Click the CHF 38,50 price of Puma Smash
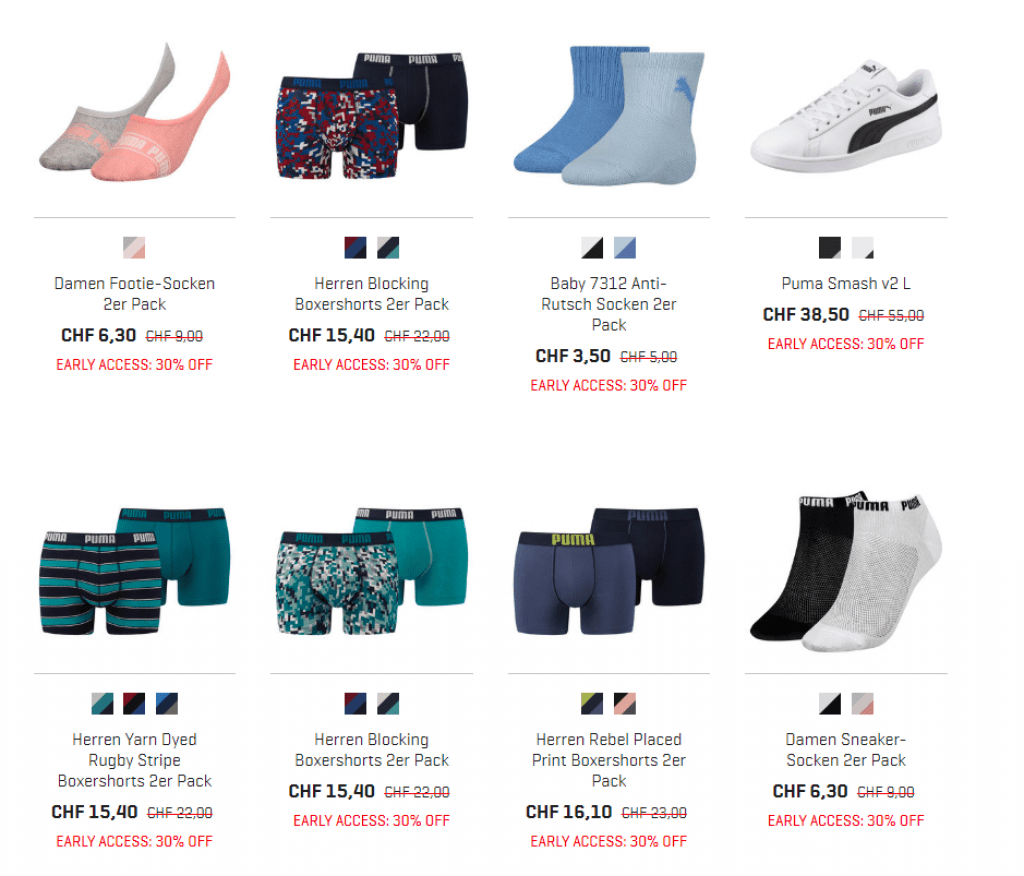1024x876 pixels. [805, 315]
